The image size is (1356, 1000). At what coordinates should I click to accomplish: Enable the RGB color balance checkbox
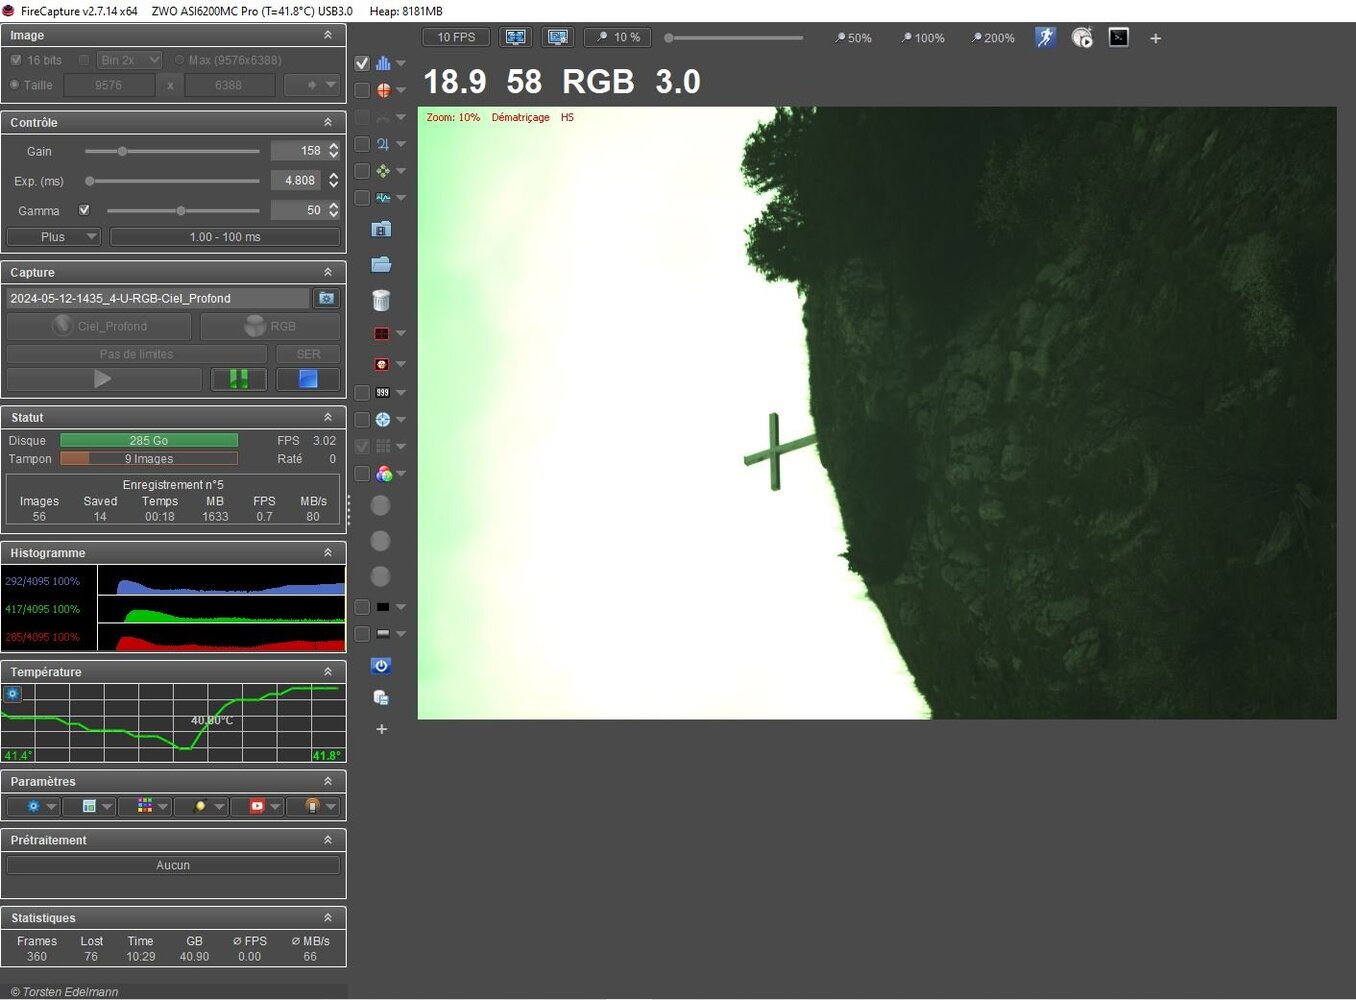(x=362, y=474)
